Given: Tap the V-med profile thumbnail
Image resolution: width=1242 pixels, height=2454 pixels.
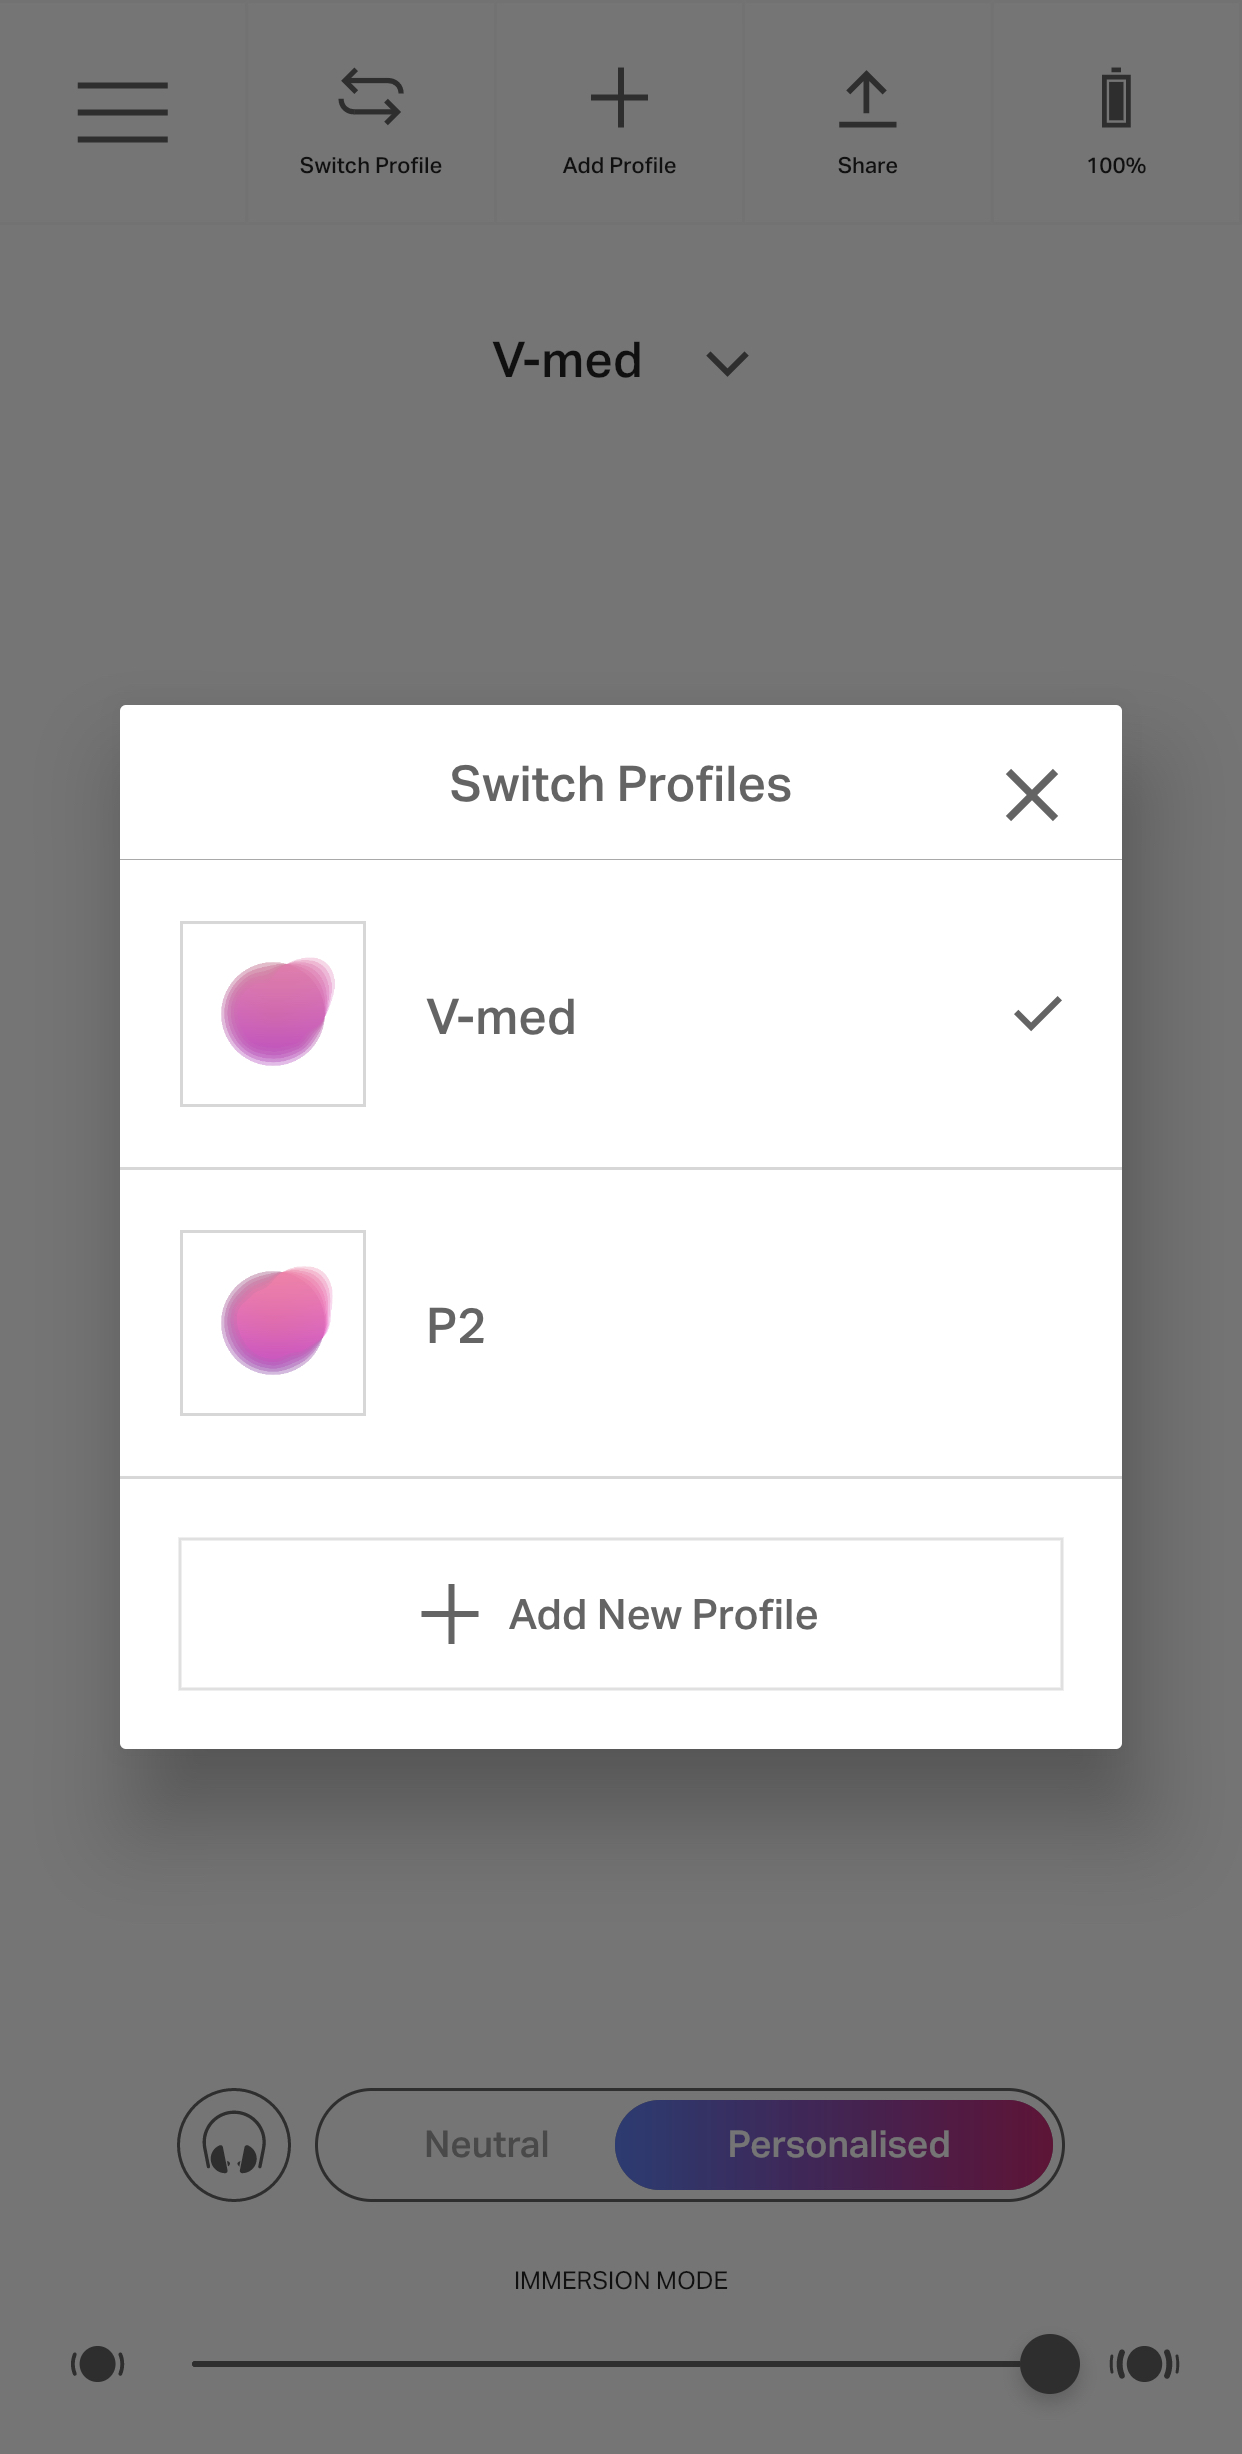Looking at the screenshot, I should pyautogui.click(x=273, y=1014).
